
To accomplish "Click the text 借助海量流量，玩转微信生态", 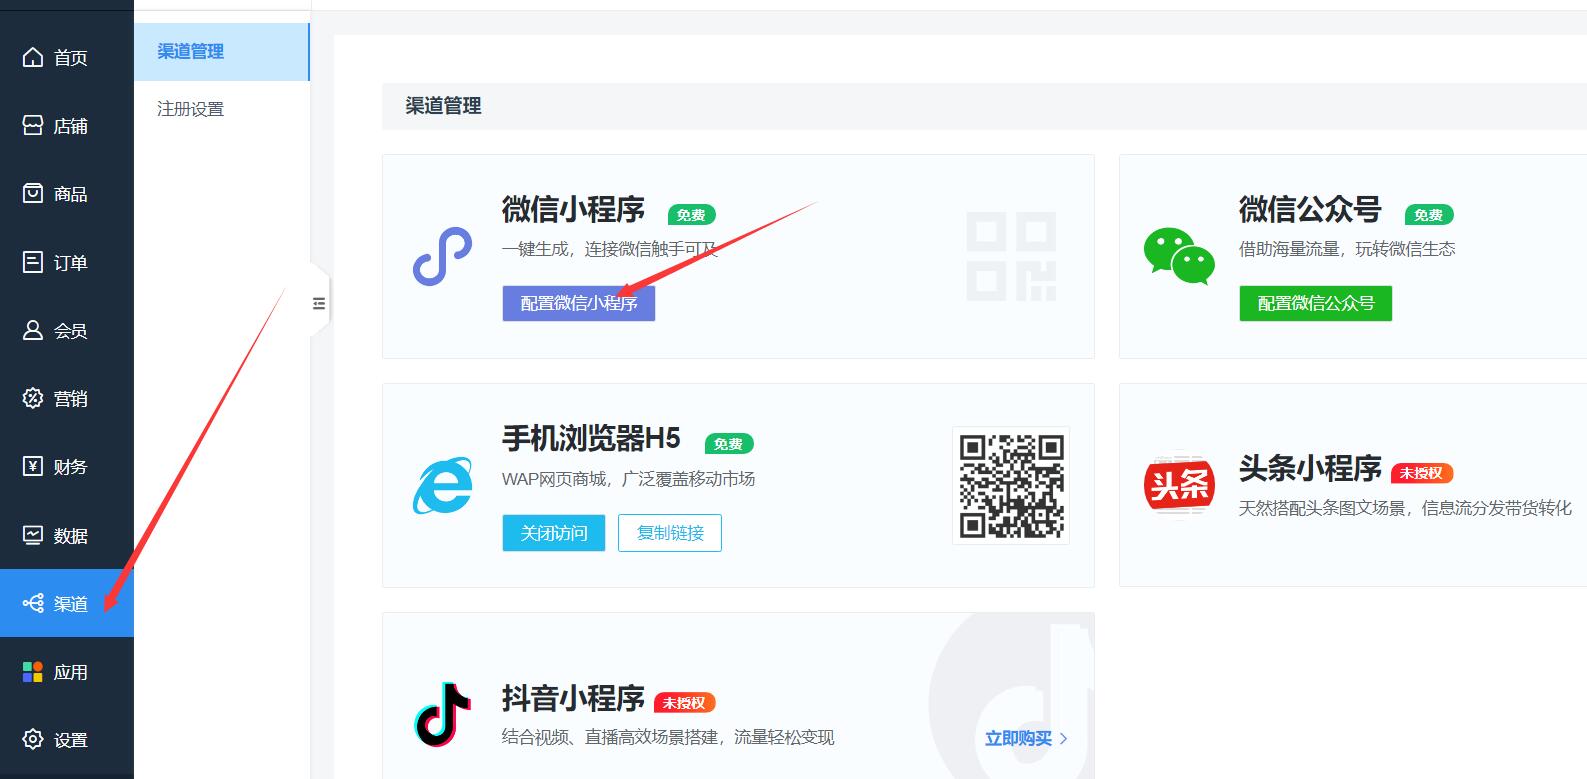I will pyautogui.click(x=1347, y=249).
